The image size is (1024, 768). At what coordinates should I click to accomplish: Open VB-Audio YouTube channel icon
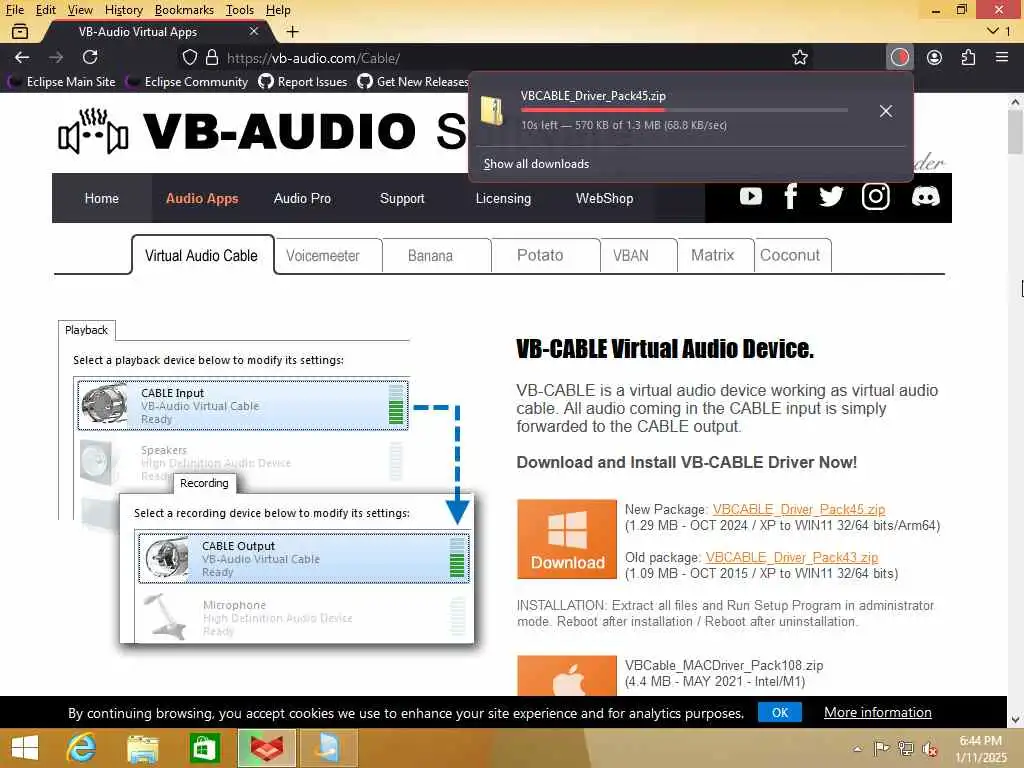pos(750,196)
